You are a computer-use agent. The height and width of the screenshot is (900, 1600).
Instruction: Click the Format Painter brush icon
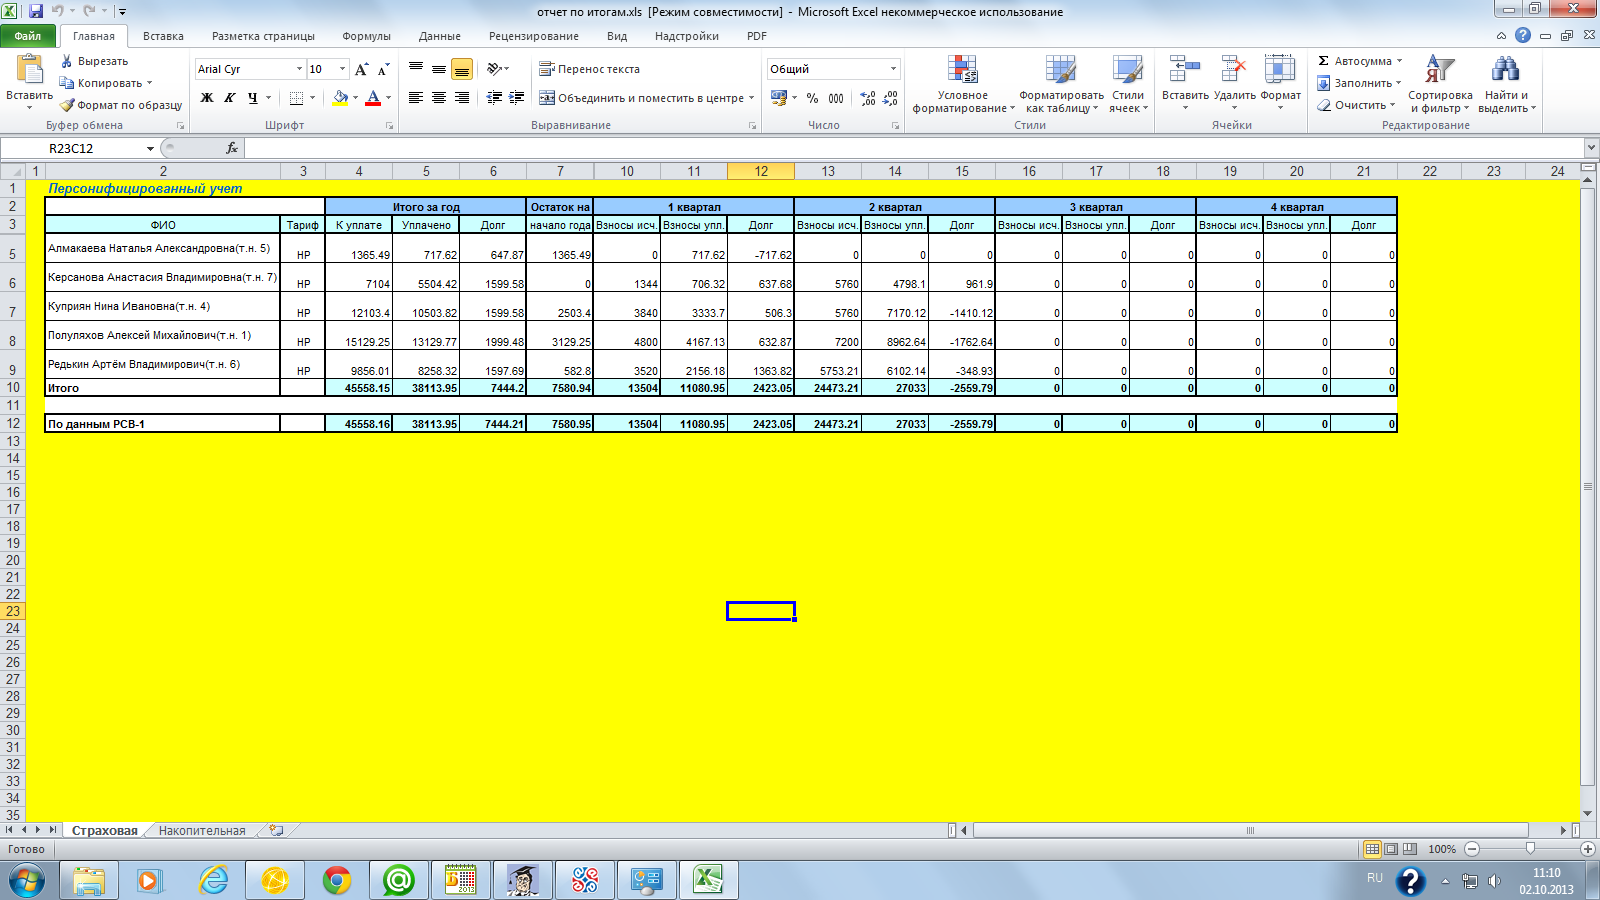click(x=67, y=105)
